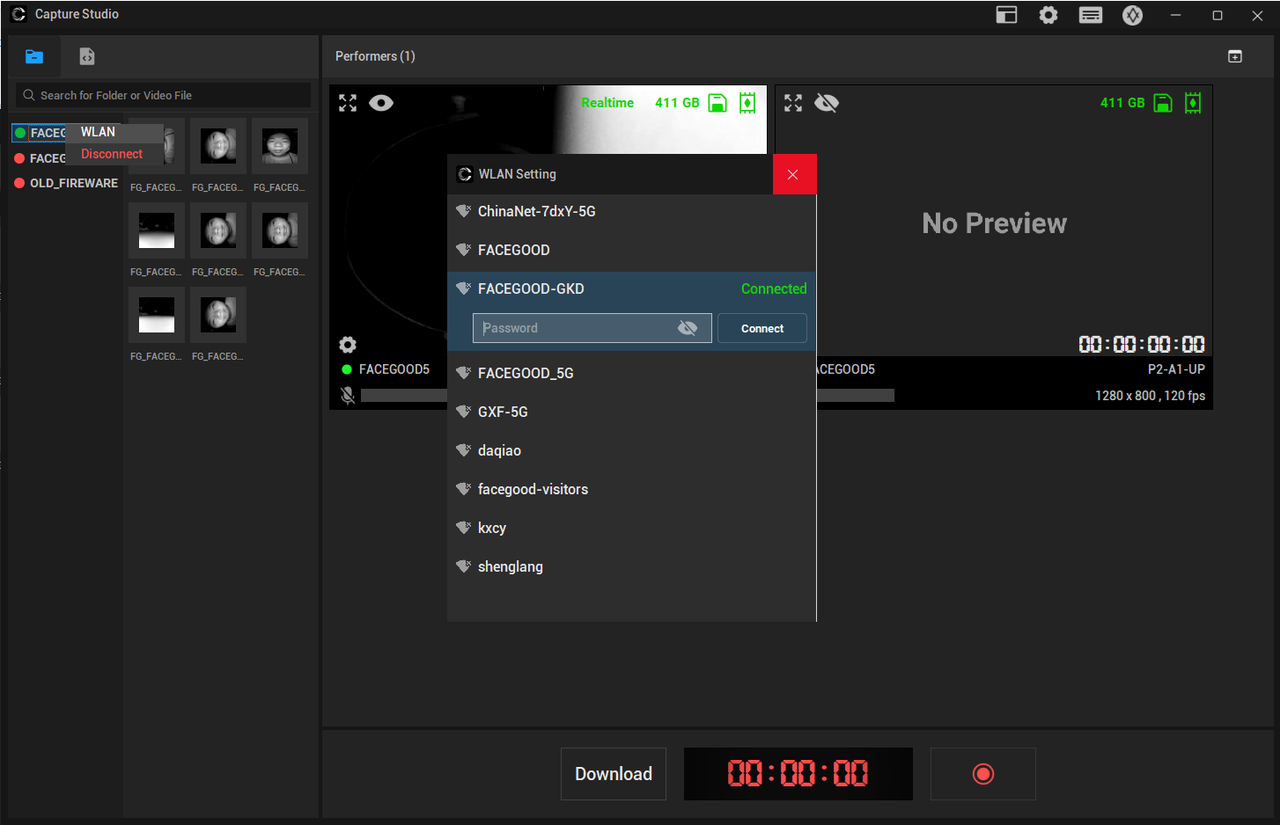Click the P2-A1-UP camera label
1280x825 pixels.
pyautogui.click(x=1176, y=369)
